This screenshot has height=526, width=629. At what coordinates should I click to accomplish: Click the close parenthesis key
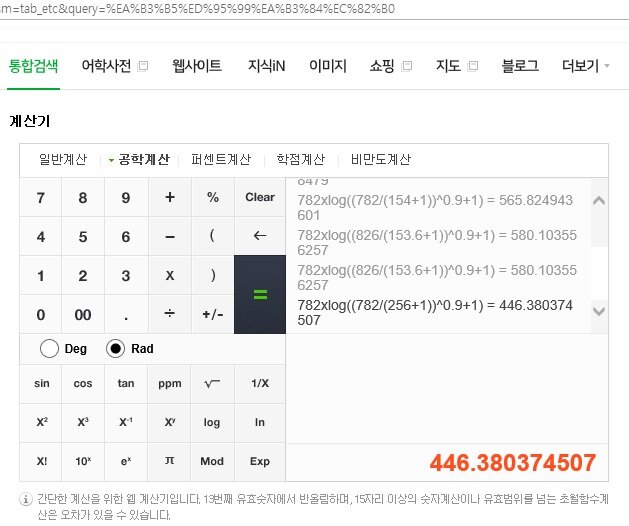(213, 275)
